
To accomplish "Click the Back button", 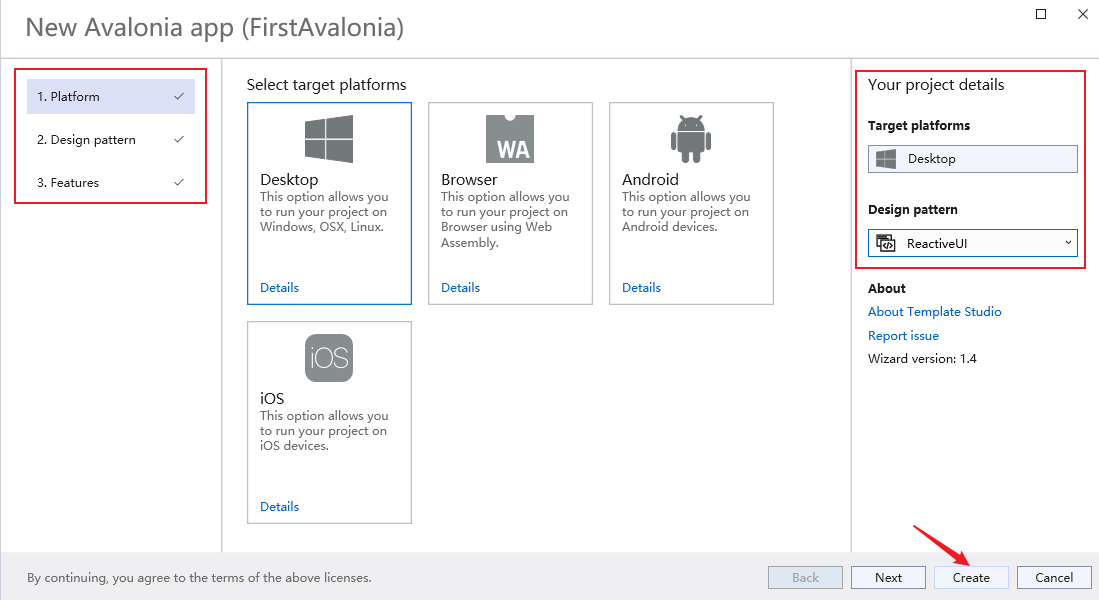I will [x=805, y=578].
